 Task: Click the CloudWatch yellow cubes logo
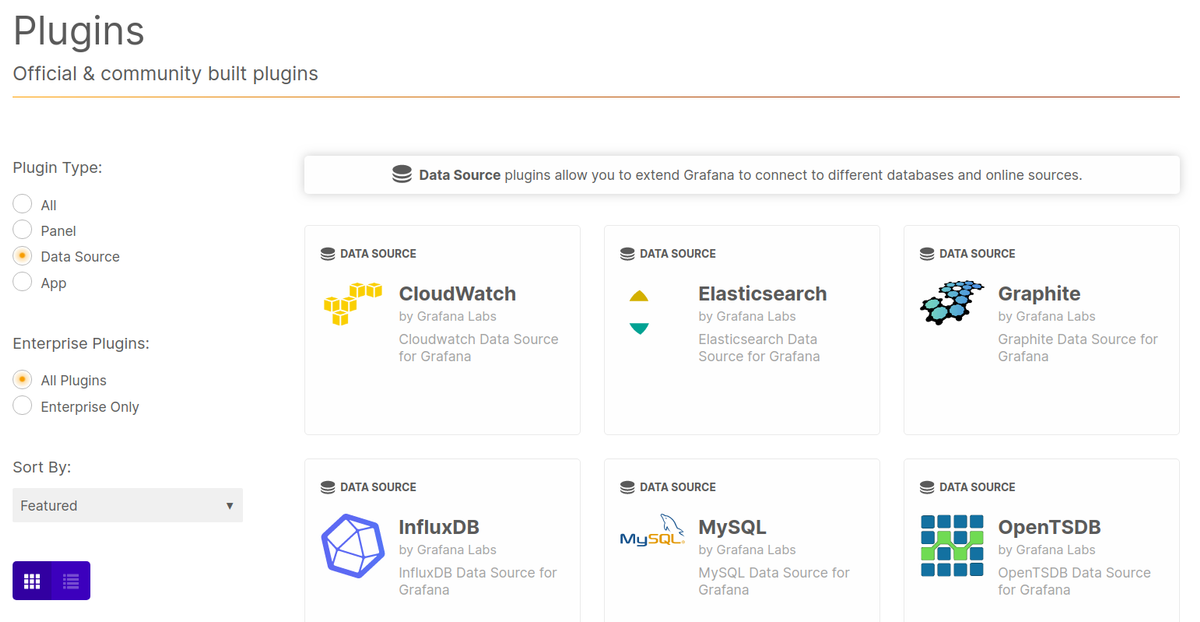[353, 304]
